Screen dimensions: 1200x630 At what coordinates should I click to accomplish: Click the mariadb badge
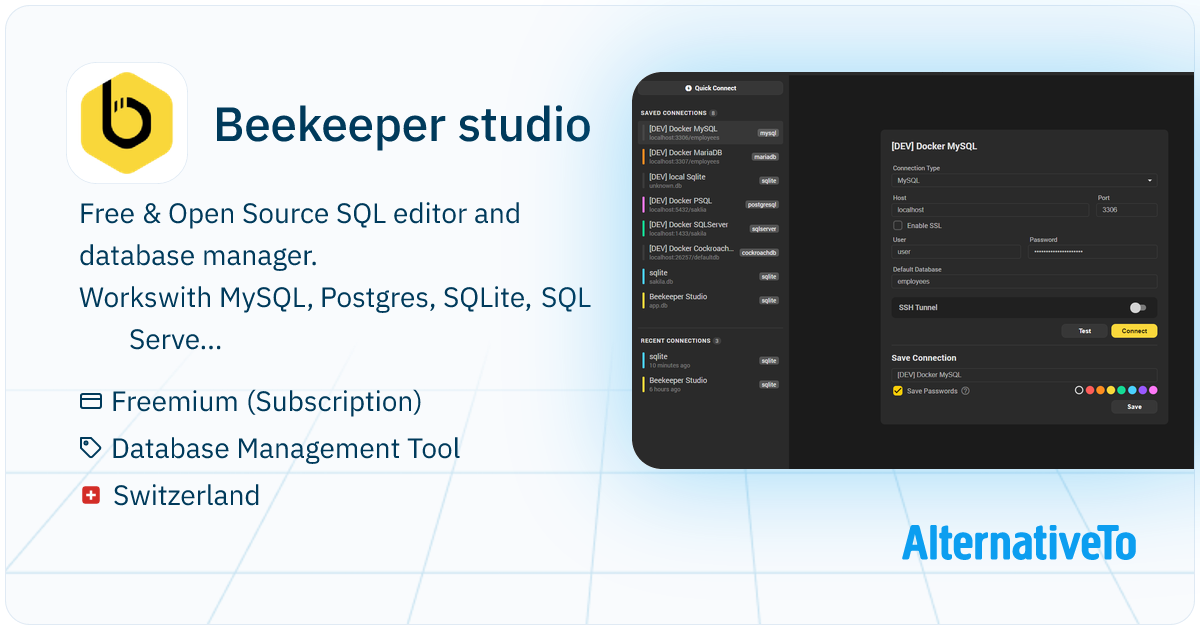[765, 157]
